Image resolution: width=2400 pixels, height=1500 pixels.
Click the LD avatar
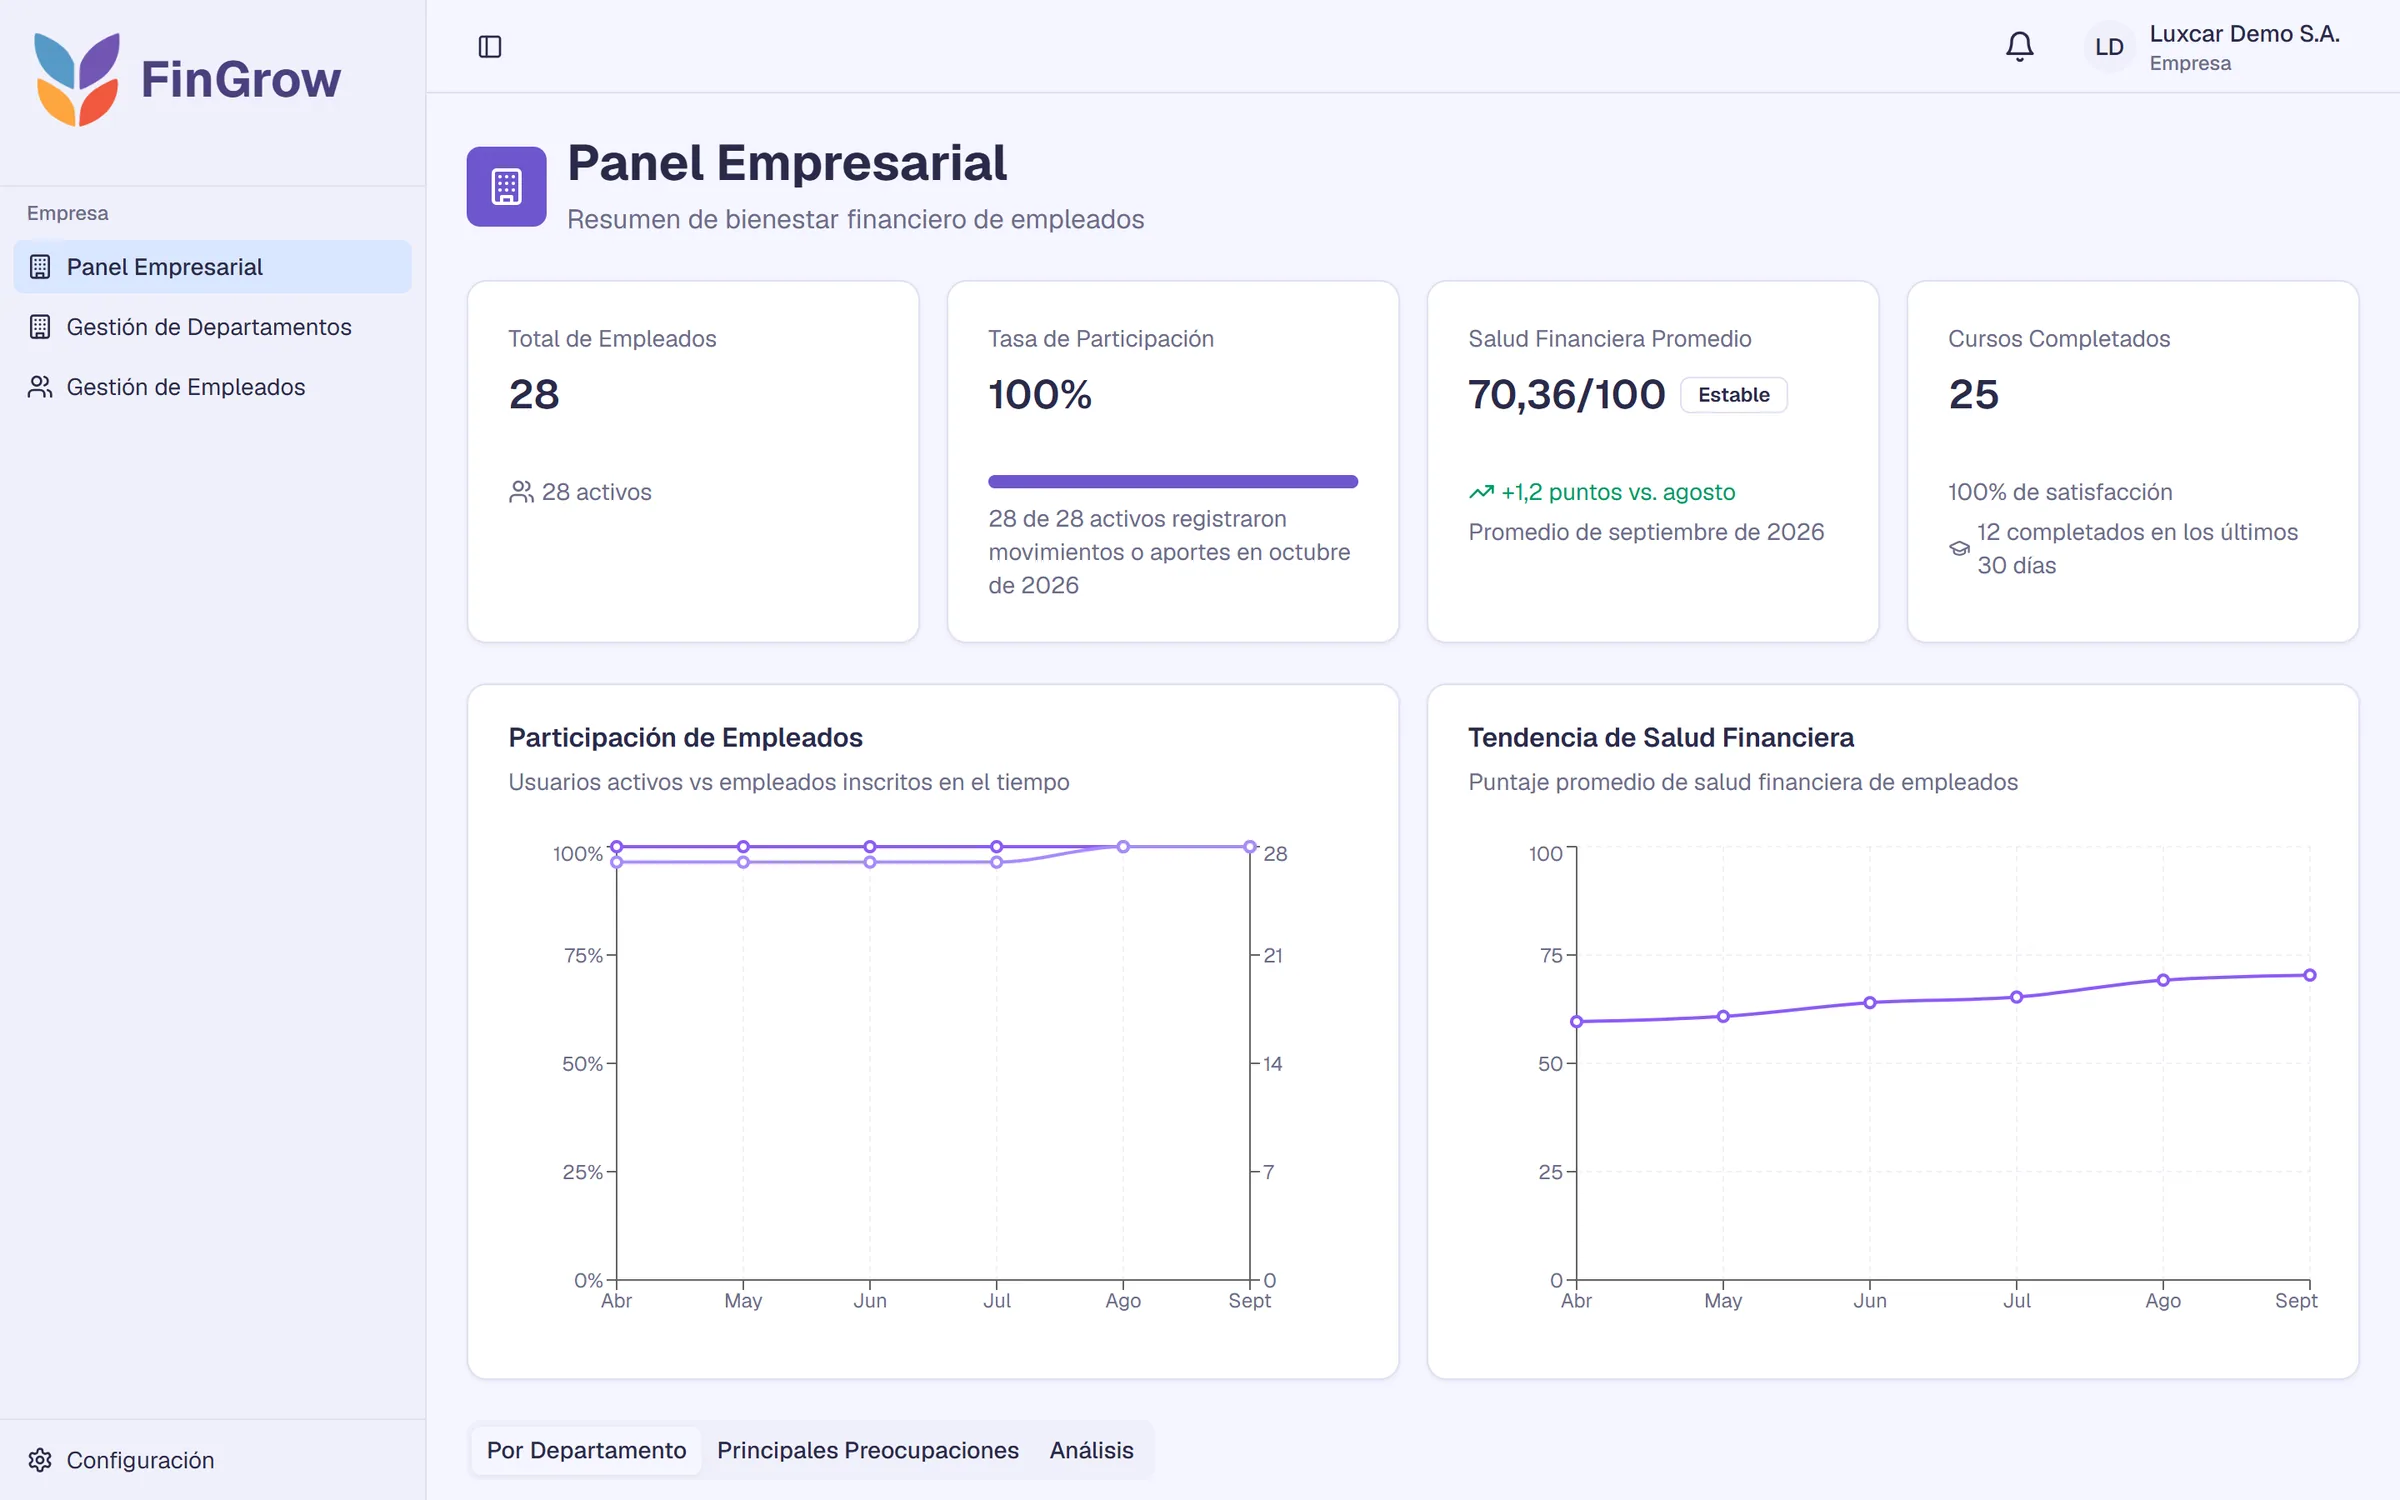(x=2109, y=47)
